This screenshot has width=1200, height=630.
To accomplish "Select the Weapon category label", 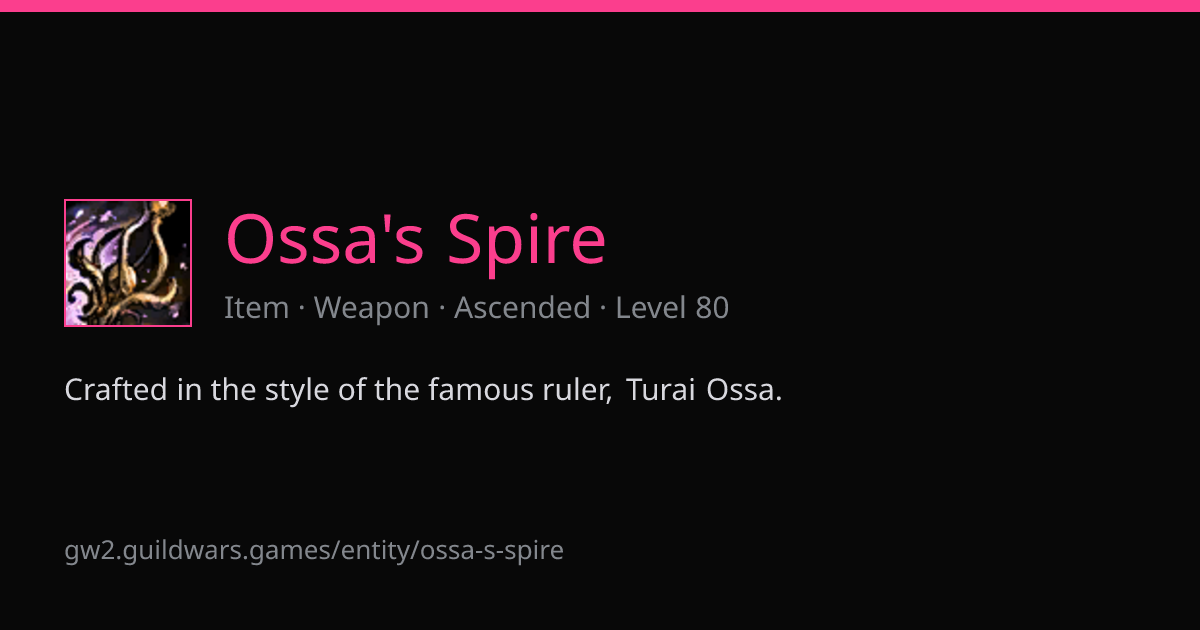I will (x=372, y=308).
